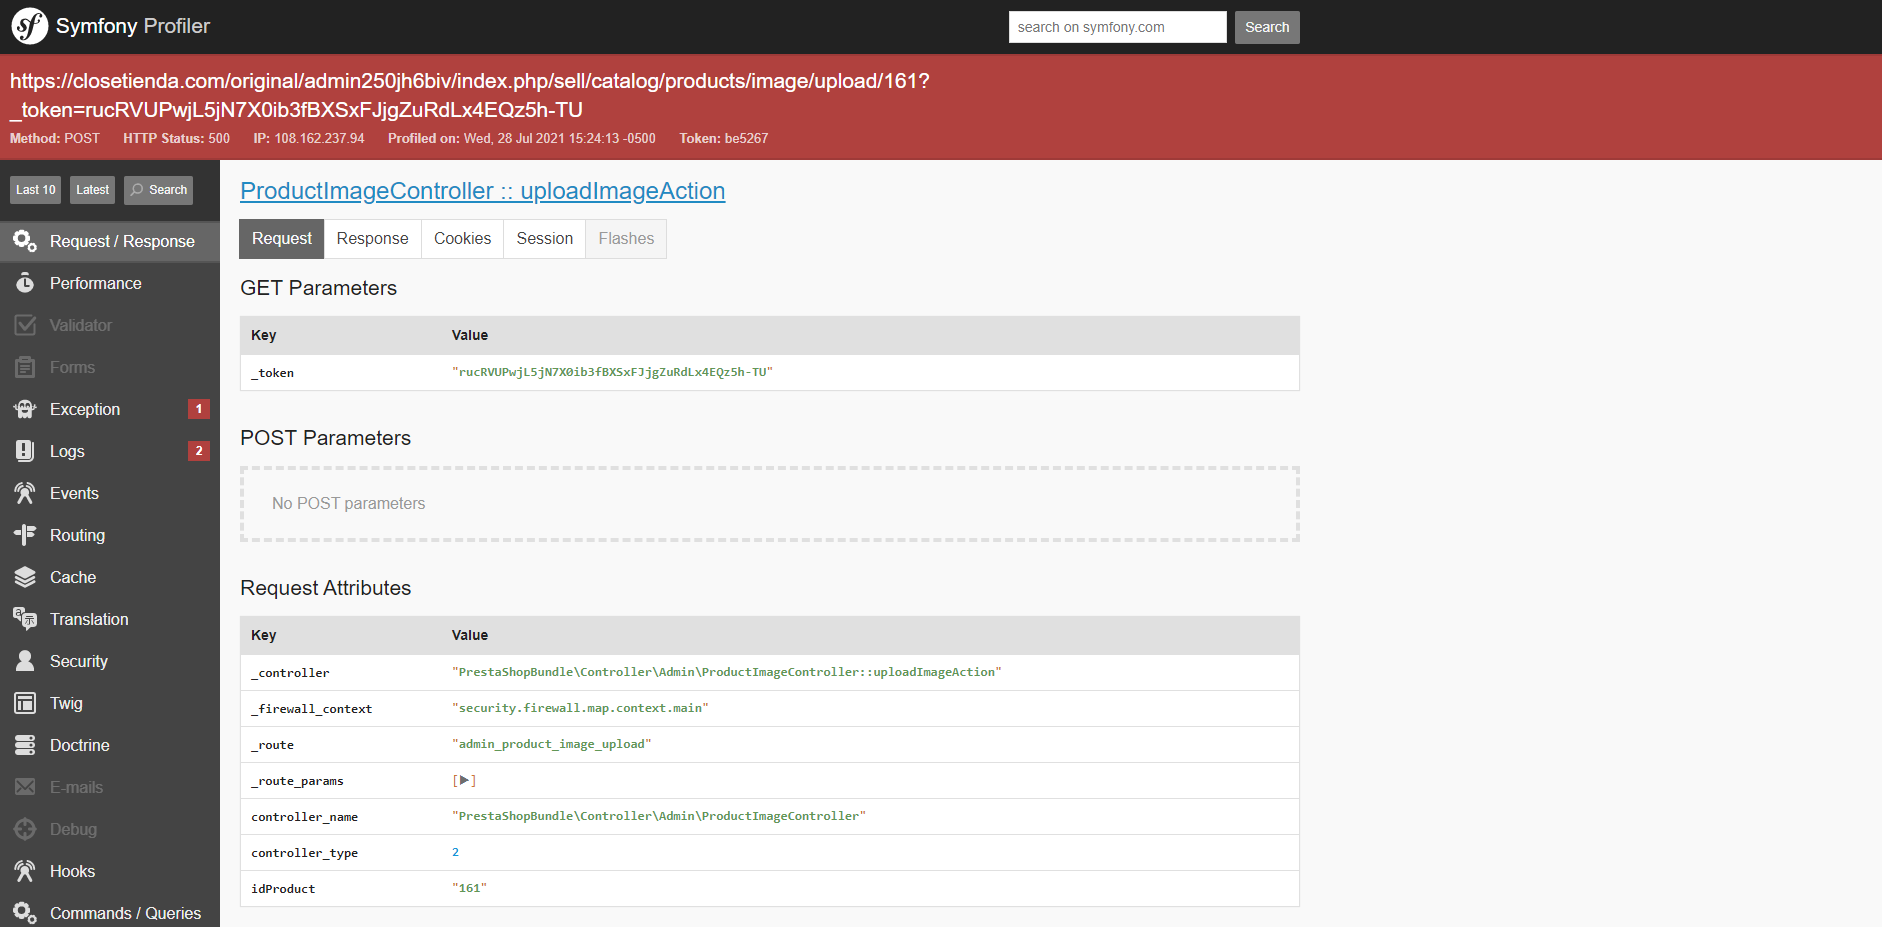Click the Latest profiles button

tap(92, 190)
